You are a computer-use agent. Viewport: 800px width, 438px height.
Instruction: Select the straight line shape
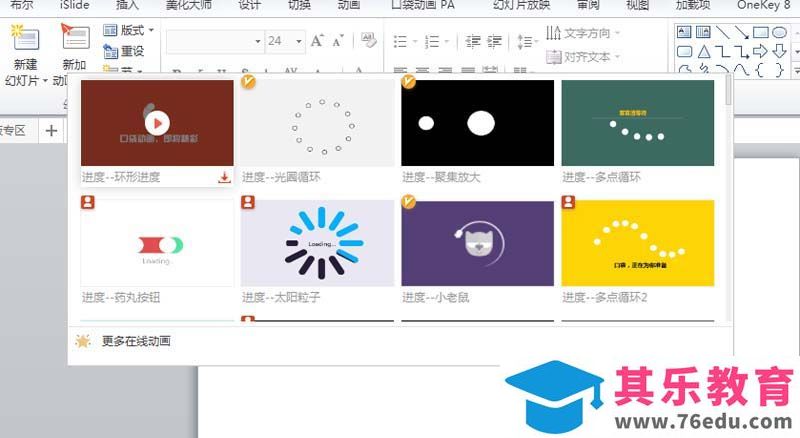point(722,32)
